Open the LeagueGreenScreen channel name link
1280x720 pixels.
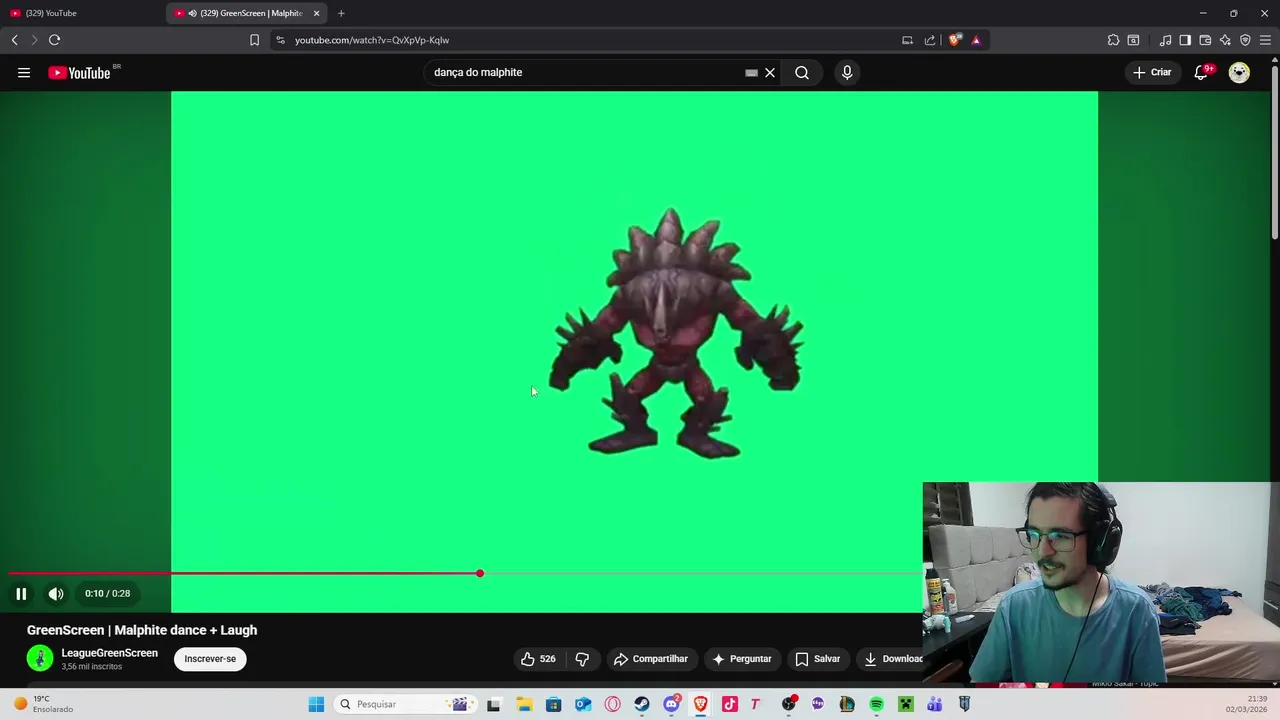click(x=110, y=653)
